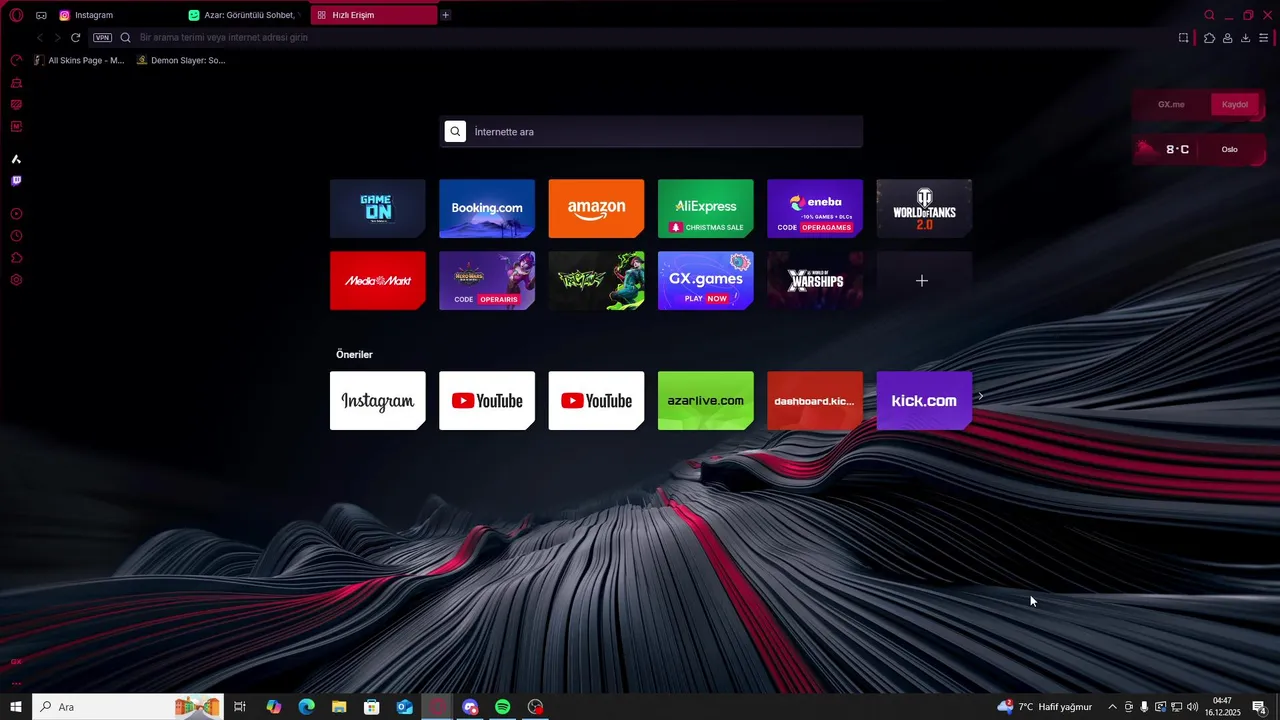
Task: Open the MediaMarkt speed dial tile
Action: coord(378,280)
